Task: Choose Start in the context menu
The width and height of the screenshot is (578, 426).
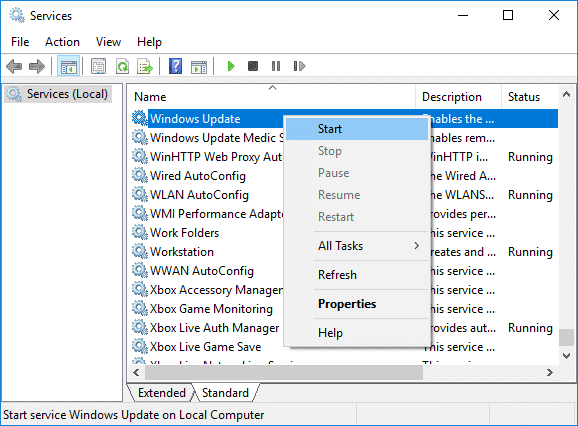Action: (x=357, y=129)
